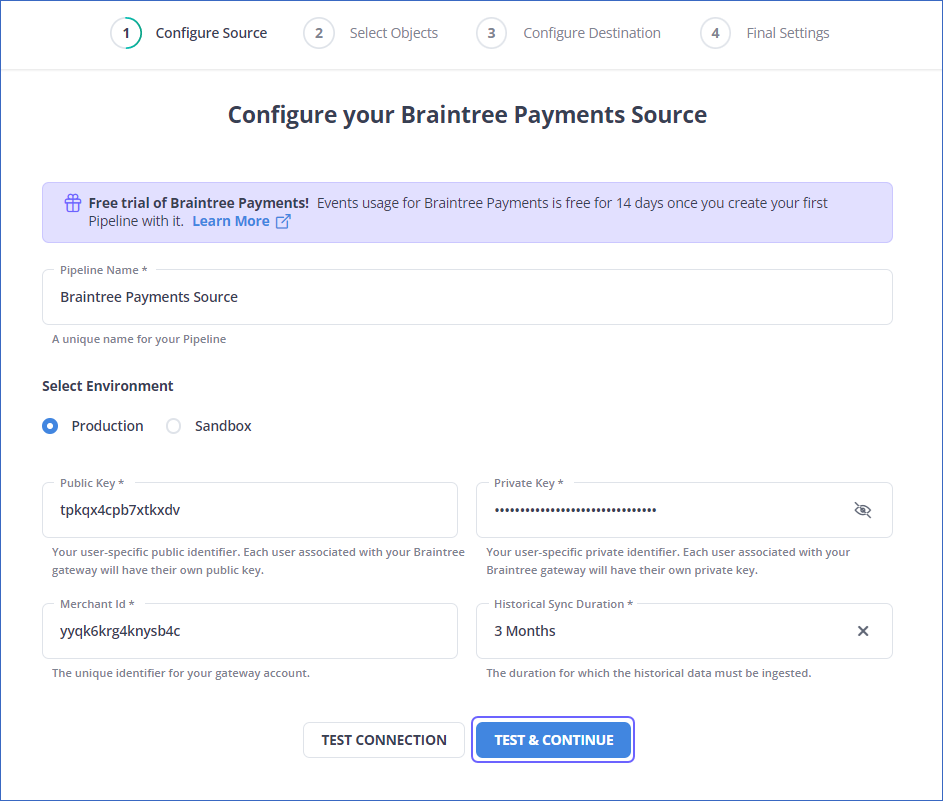Image resolution: width=943 pixels, height=801 pixels.
Task: Select the Sandbox environment radio
Action: 173,426
